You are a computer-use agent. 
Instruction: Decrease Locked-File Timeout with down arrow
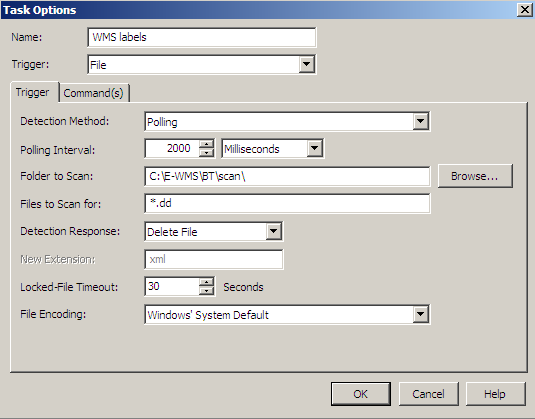tap(206, 291)
